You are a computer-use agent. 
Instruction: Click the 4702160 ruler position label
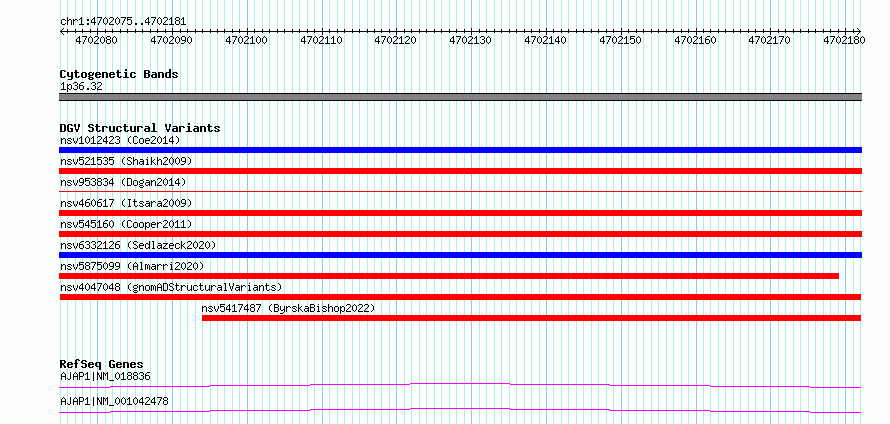coord(695,40)
